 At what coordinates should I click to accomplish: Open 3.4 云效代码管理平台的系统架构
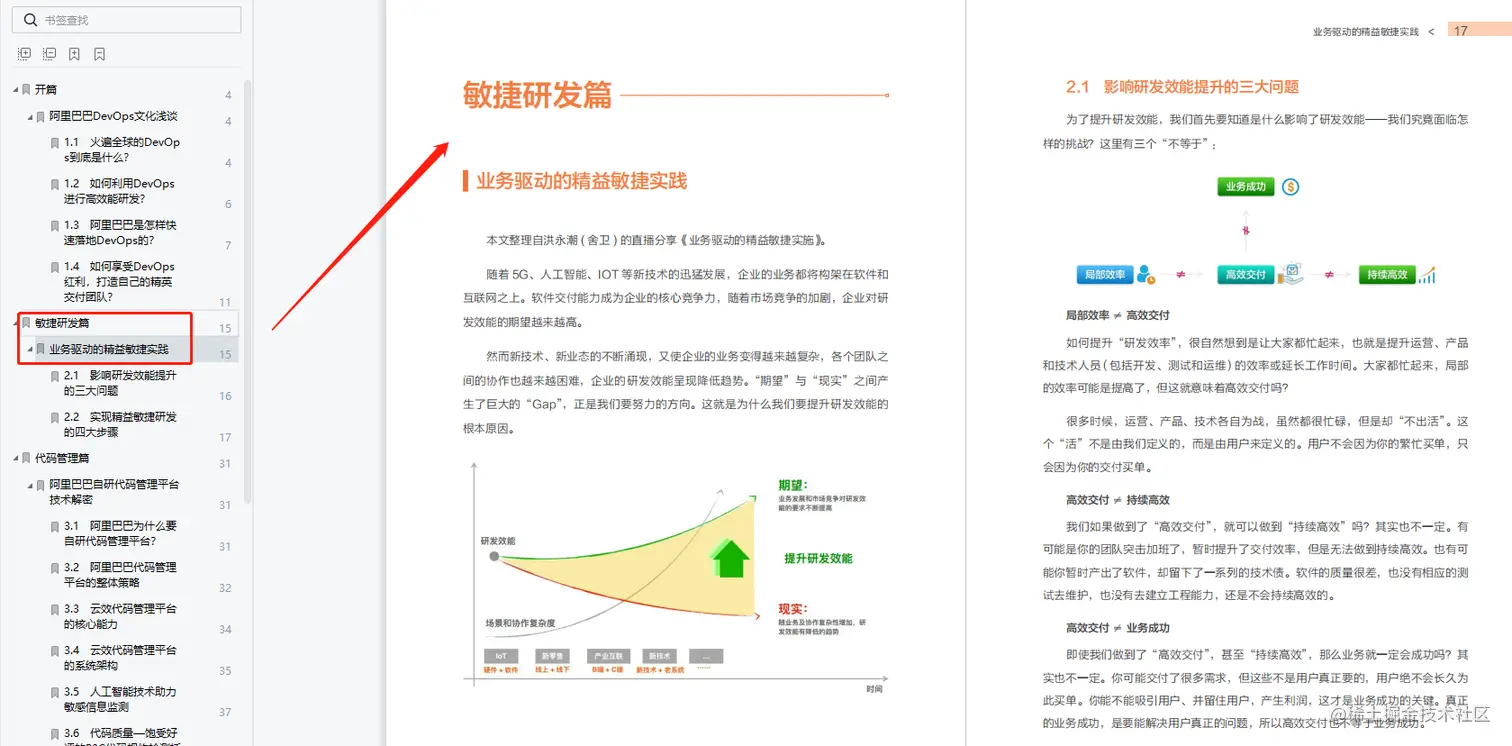point(117,658)
